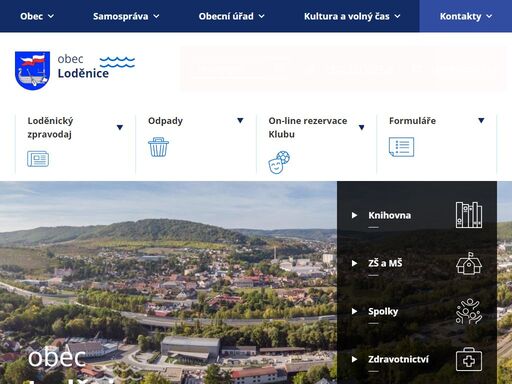Expand the On-line rezervace Klubu arrow
The image size is (512, 384).
tap(362, 127)
